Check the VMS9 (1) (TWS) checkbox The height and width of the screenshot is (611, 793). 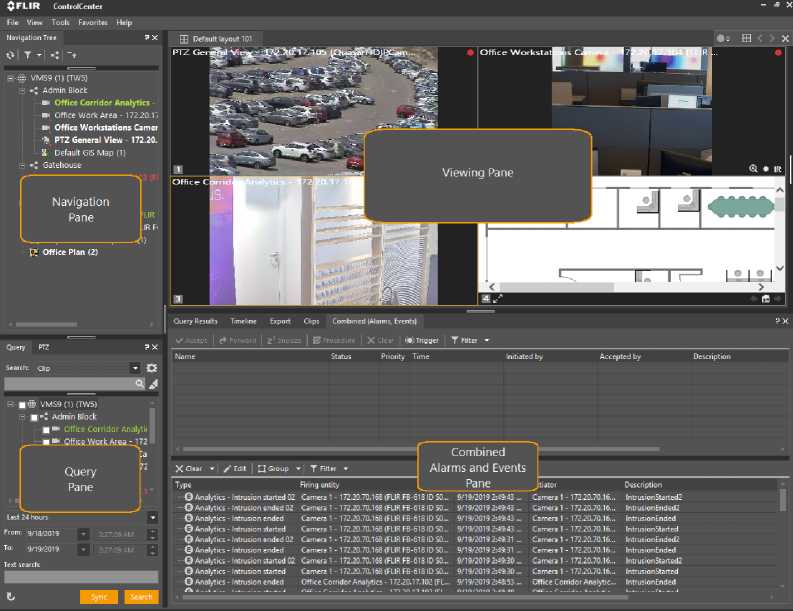click(21, 404)
